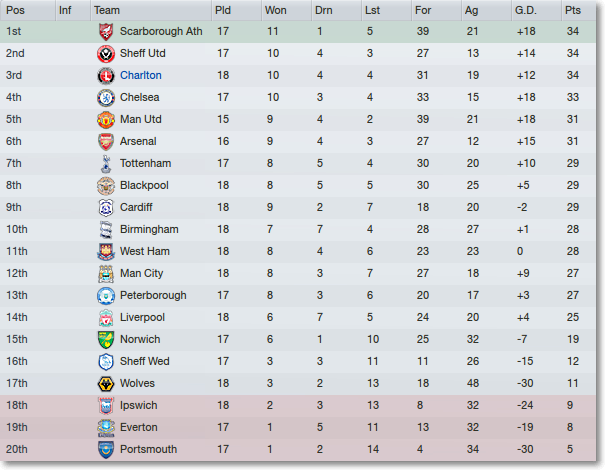Click the Sheff Utd club badge

coord(106,54)
